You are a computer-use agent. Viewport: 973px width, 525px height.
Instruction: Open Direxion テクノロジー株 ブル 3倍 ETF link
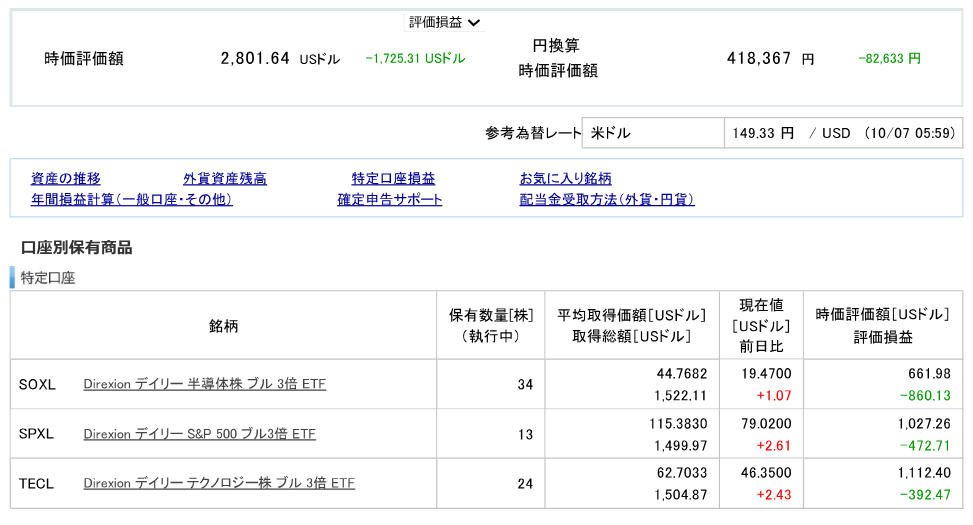(219, 483)
